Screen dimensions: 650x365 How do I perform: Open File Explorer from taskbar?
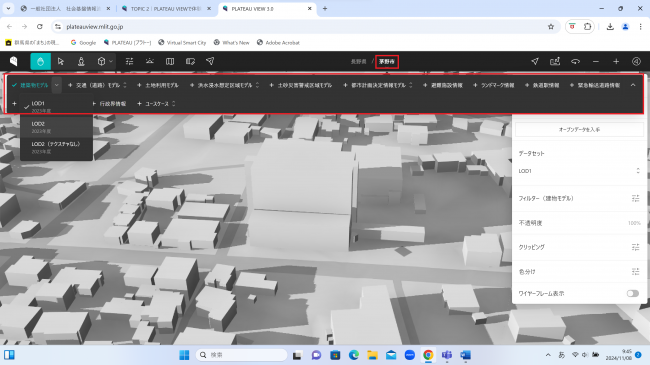pos(372,355)
